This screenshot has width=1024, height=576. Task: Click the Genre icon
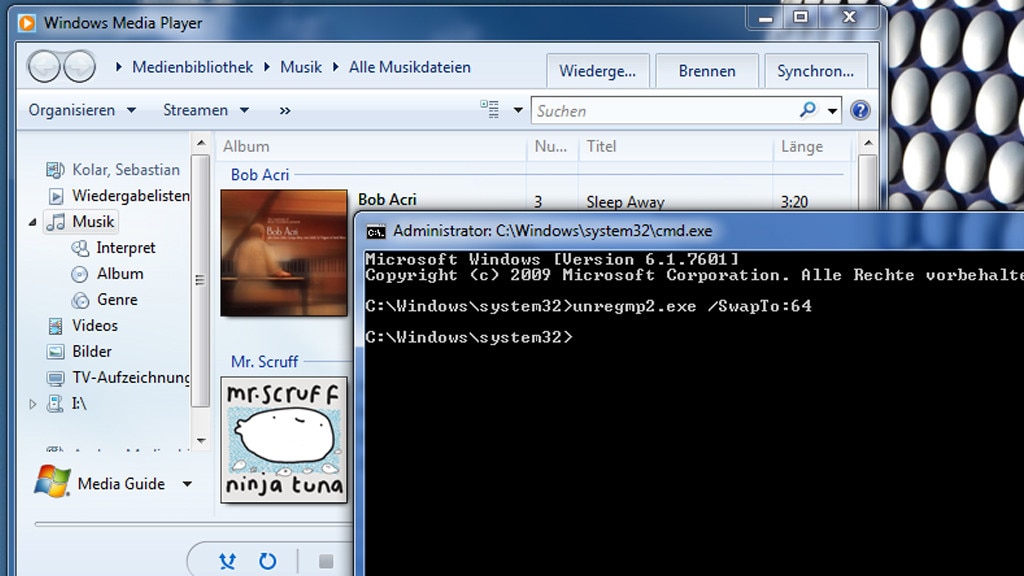pyautogui.click(x=80, y=300)
